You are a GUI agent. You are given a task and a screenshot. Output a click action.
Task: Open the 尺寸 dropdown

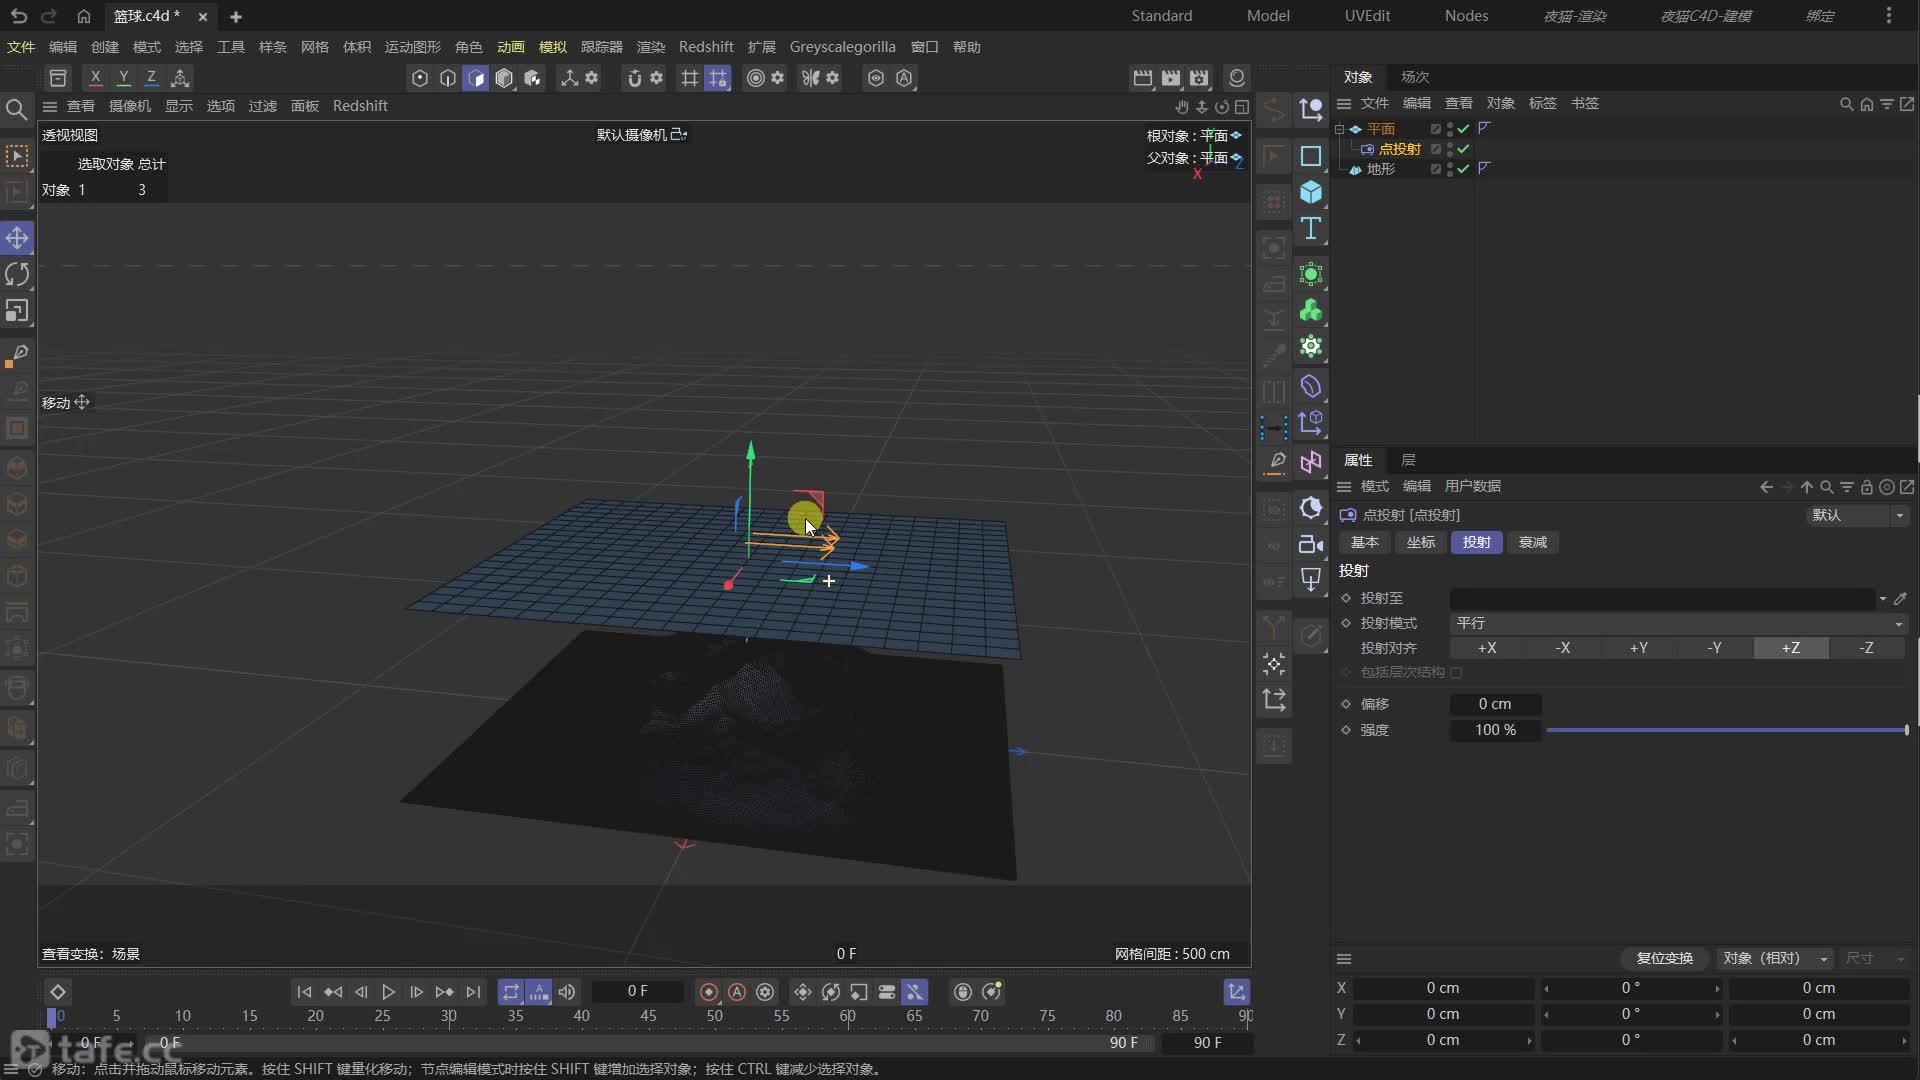pyautogui.click(x=1874, y=958)
